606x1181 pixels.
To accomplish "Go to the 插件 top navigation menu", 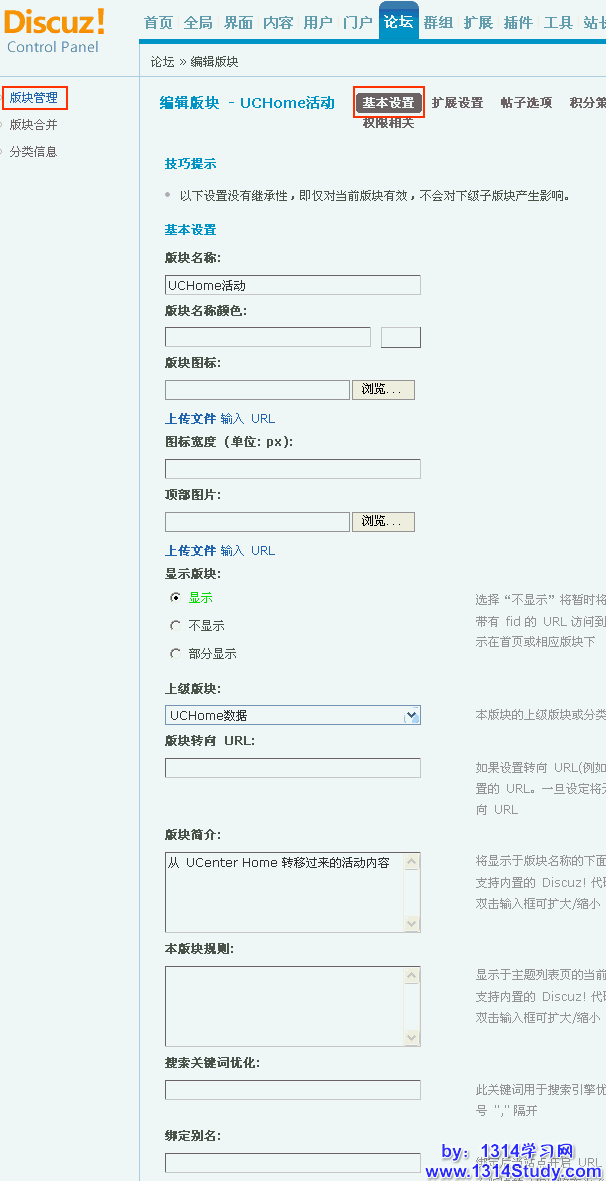I will coord(518,23).
